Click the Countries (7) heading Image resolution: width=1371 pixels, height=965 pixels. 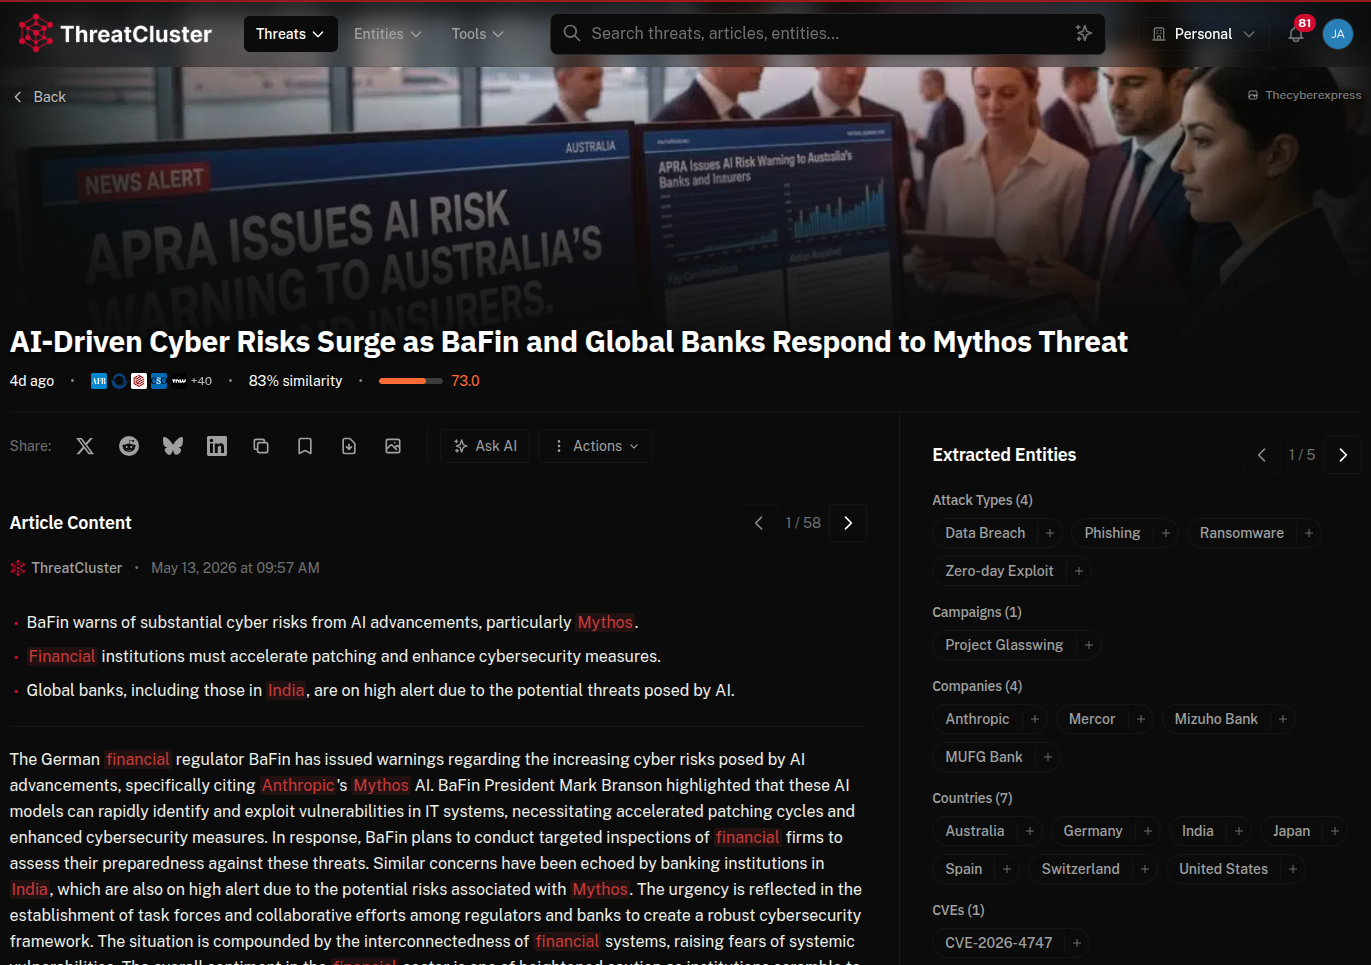click(972, 798)
